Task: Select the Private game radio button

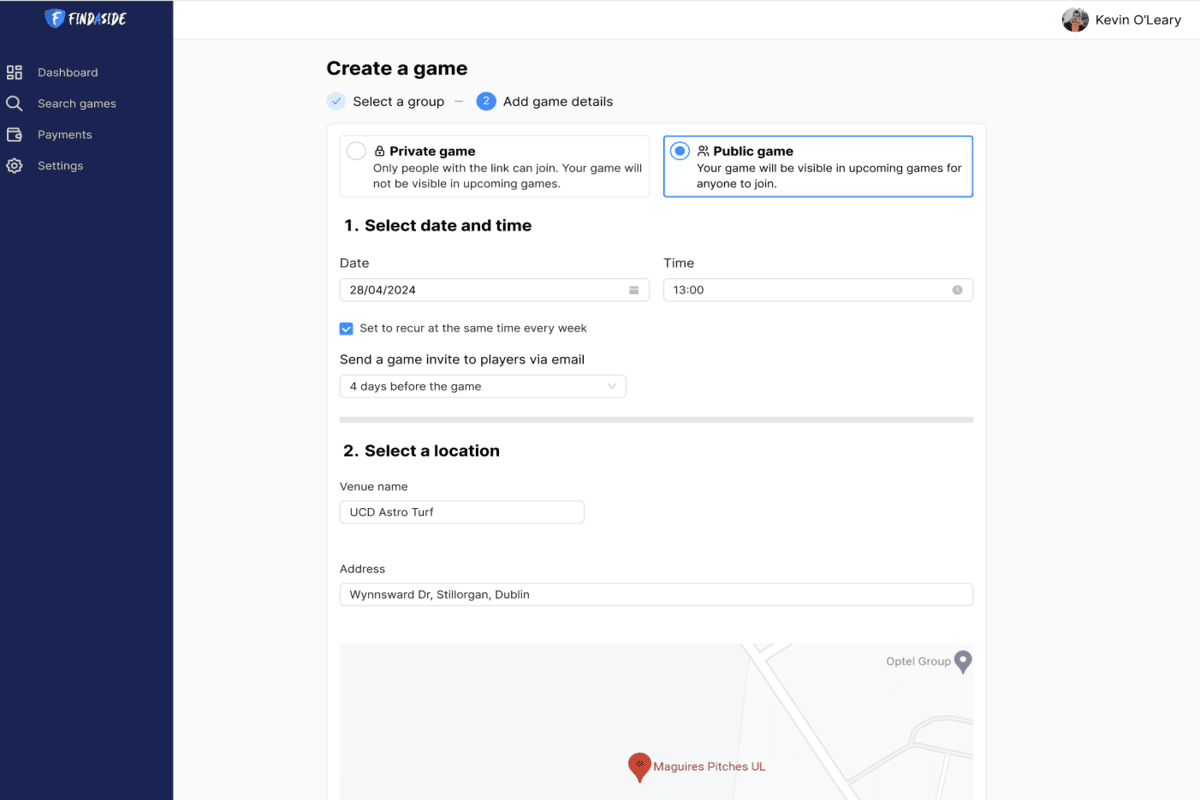Action: (x=356, y=151)
